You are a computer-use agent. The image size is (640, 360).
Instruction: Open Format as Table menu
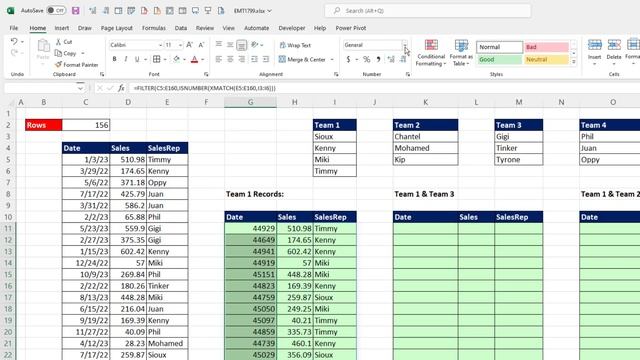(461, 53)
